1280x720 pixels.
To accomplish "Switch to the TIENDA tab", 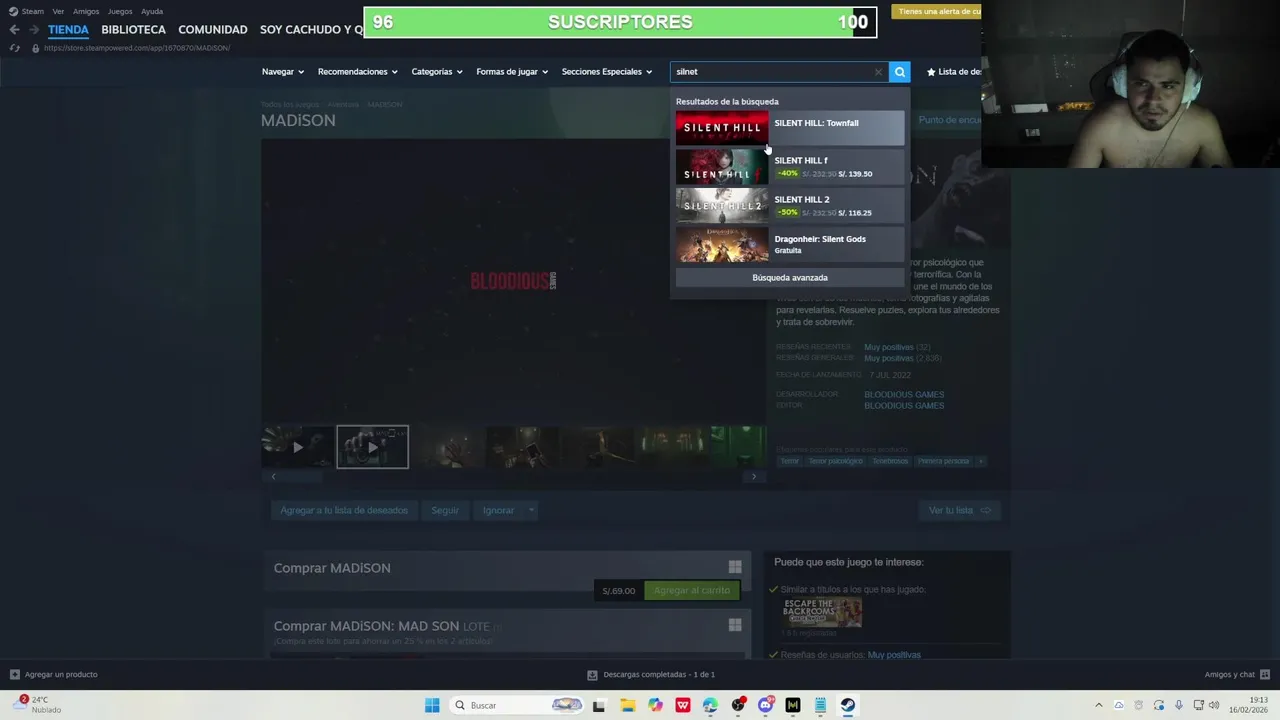I will (68, 30).
